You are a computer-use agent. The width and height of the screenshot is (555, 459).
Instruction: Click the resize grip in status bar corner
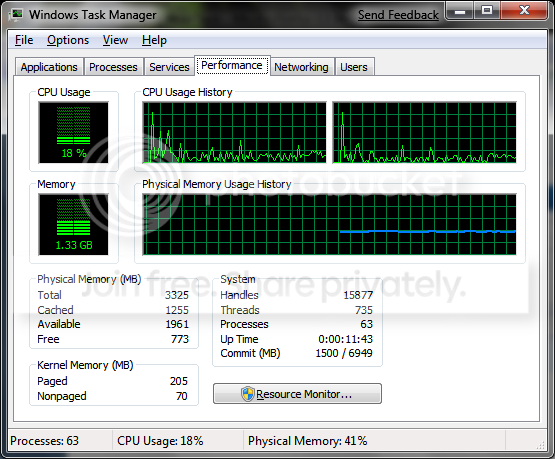tap(540, 445)
